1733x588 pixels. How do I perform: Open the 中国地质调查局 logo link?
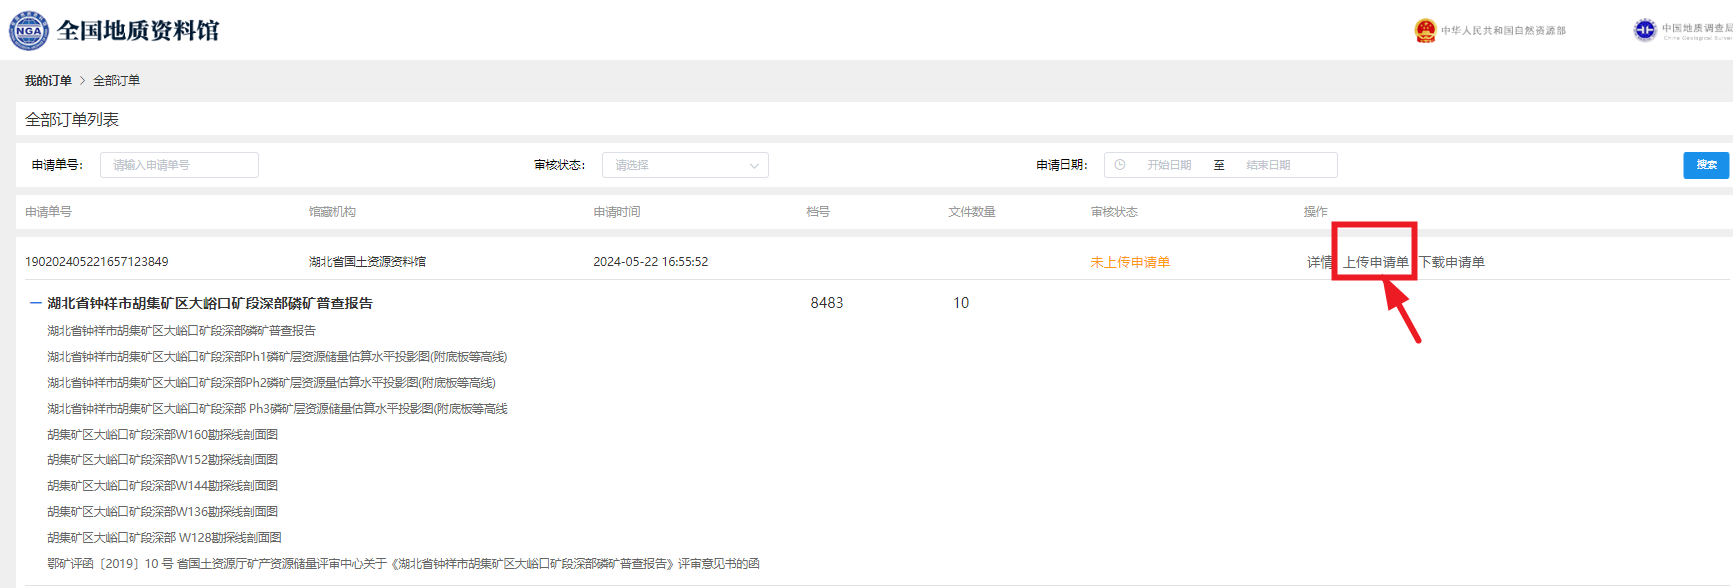[x=1682, y=31]
